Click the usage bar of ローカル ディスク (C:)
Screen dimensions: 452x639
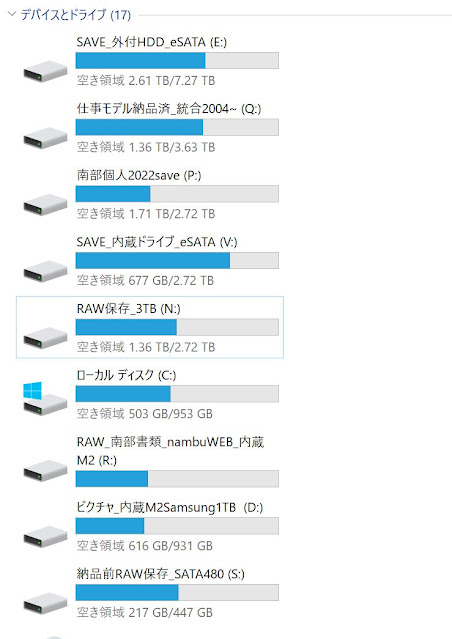[x=177, y=394]
